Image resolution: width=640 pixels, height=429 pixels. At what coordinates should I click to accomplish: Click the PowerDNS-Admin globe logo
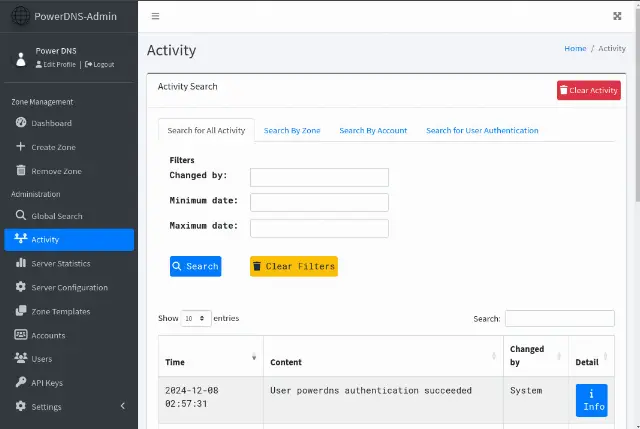(20, 16)
